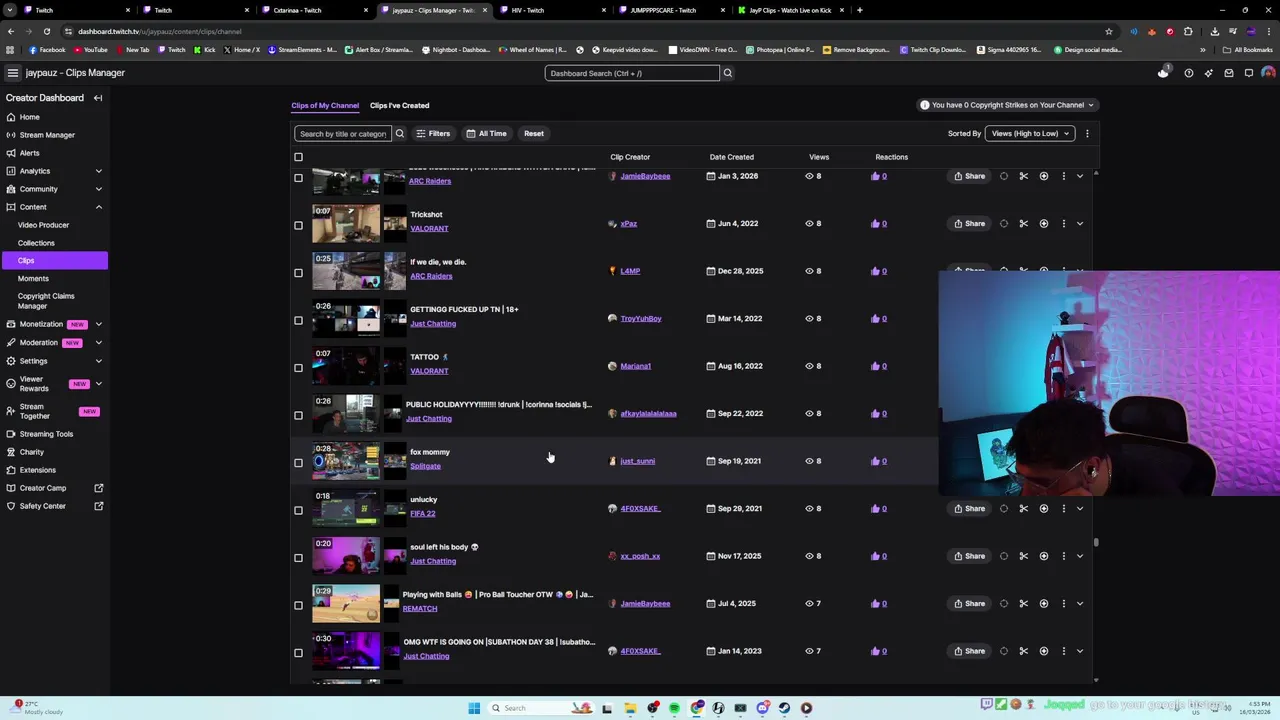Click circle-plus icon for Playing with Balls clip
This screenshot has width=1280, height=720.
pyautogui.click(x=1043, y=604)
